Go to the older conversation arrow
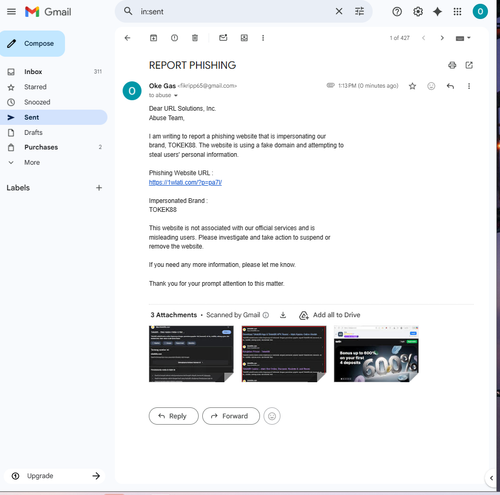The image size is (500, 495). coord(442,38)
